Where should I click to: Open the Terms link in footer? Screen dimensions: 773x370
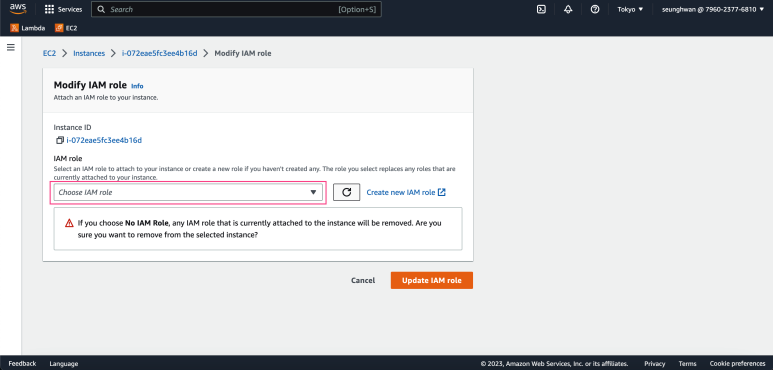687,364
